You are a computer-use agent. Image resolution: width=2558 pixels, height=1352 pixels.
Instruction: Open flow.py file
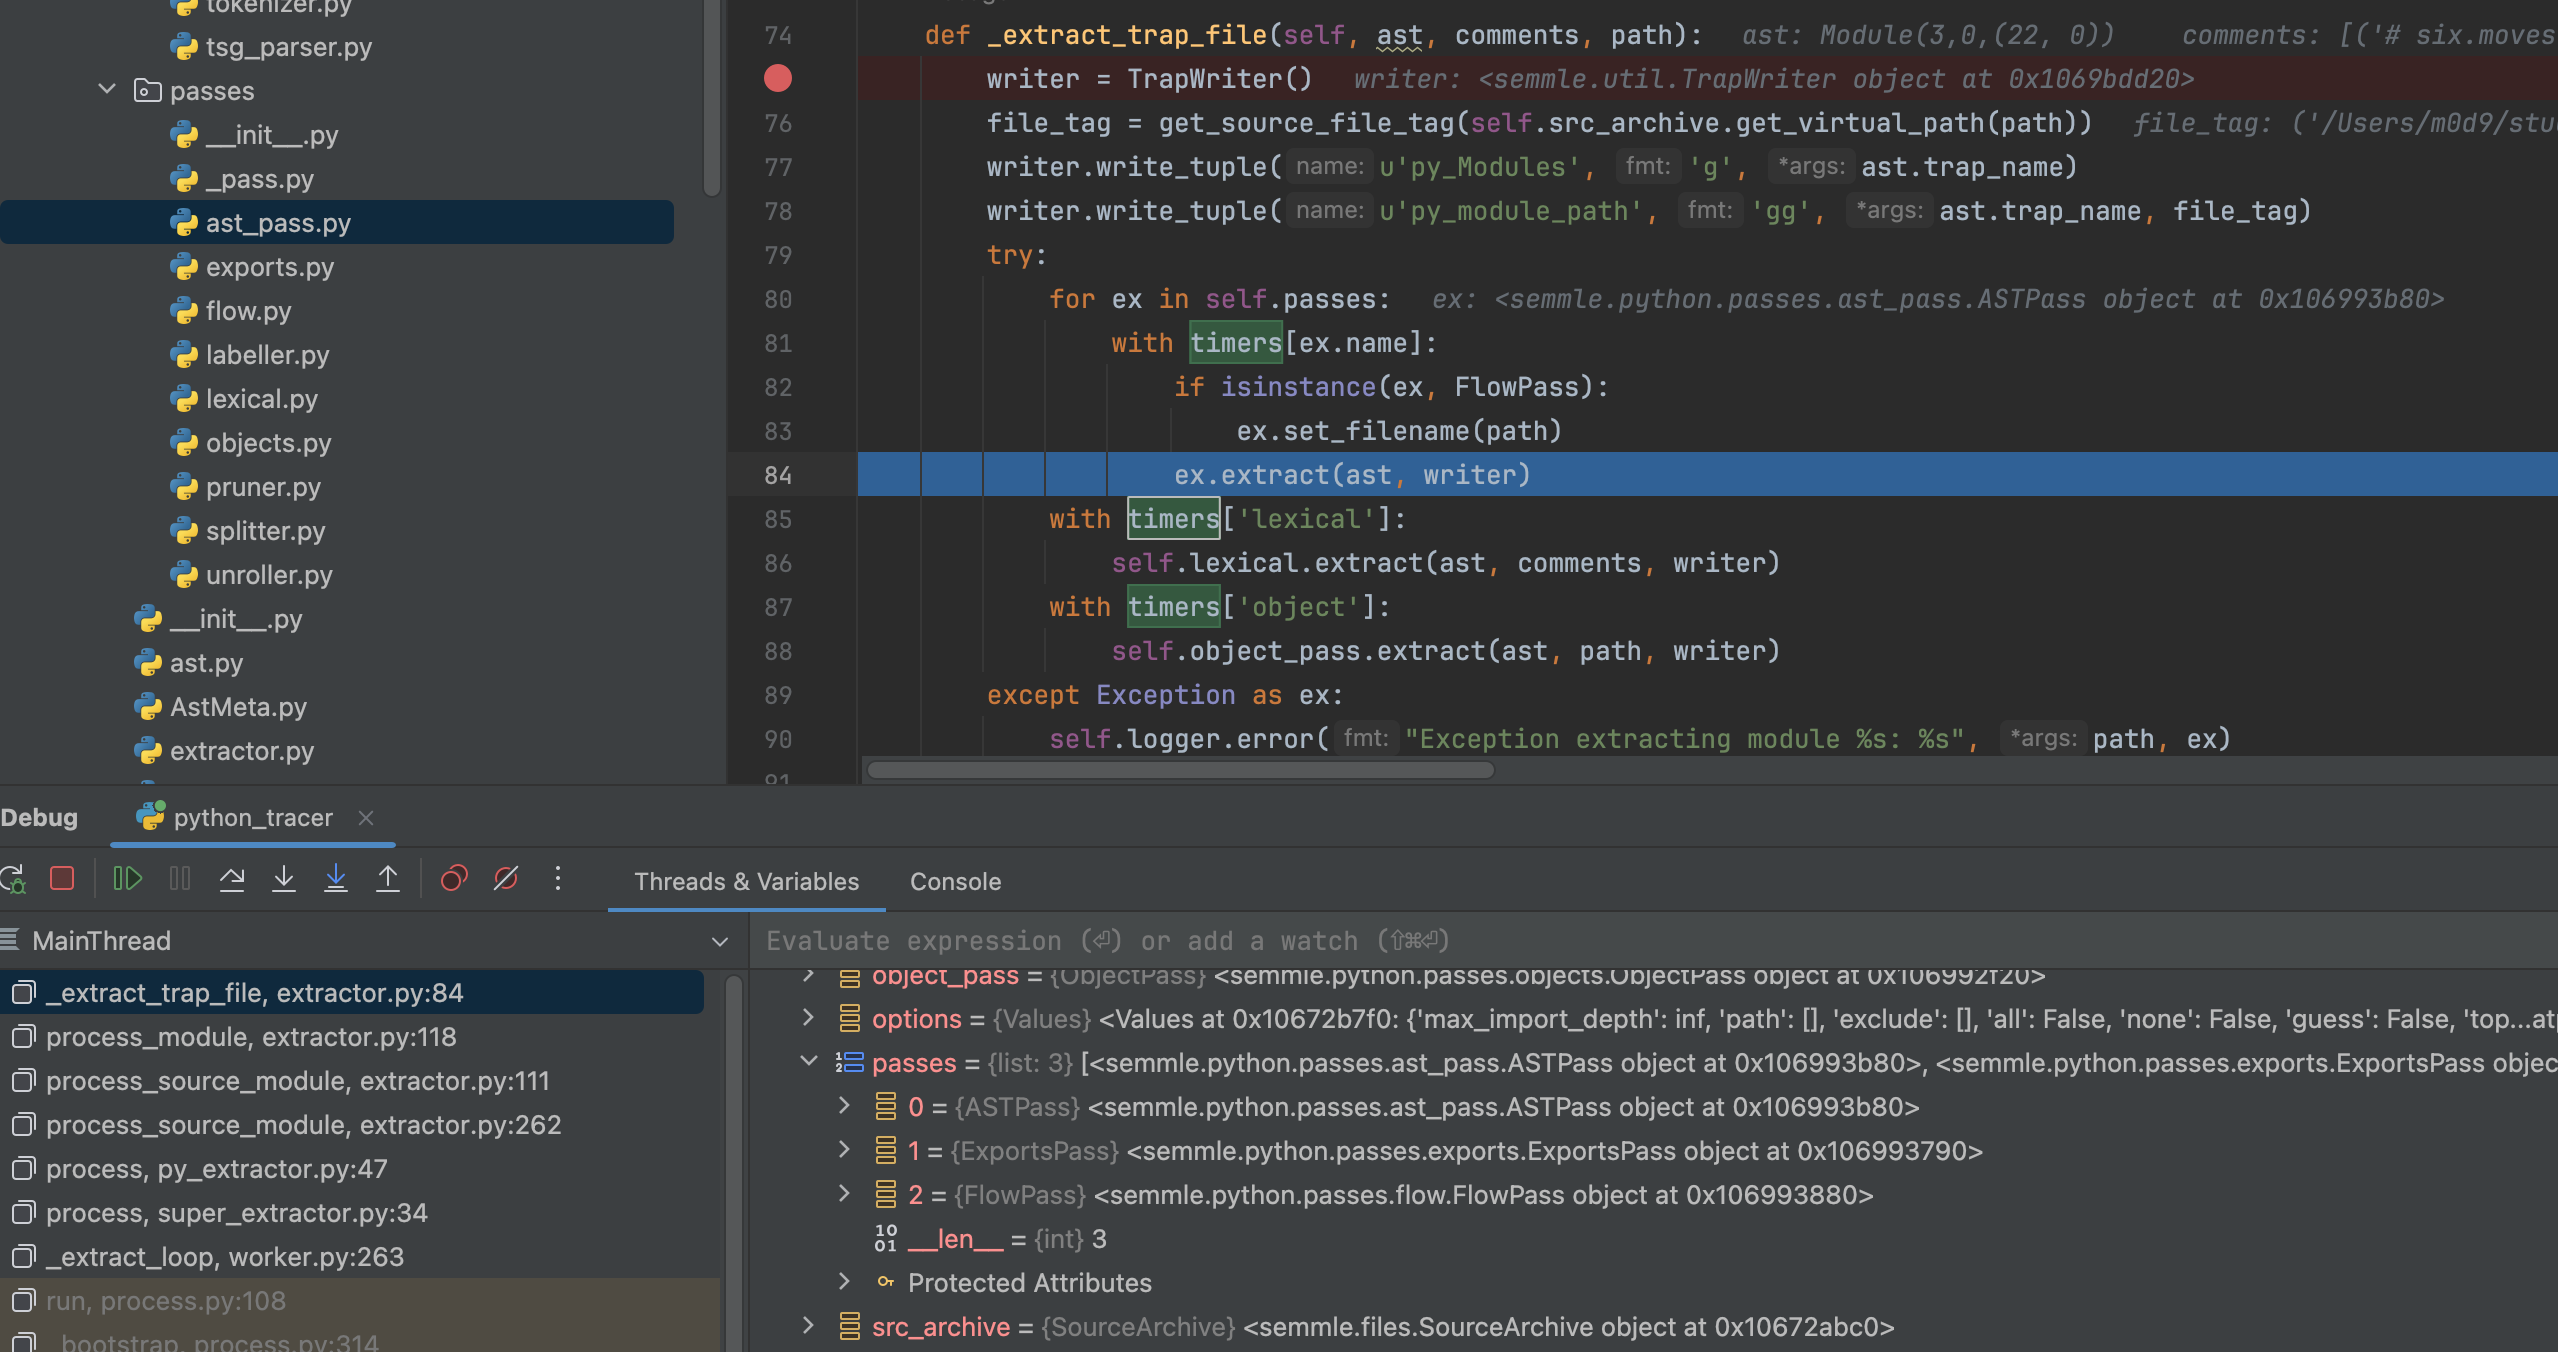click(248, 311)
